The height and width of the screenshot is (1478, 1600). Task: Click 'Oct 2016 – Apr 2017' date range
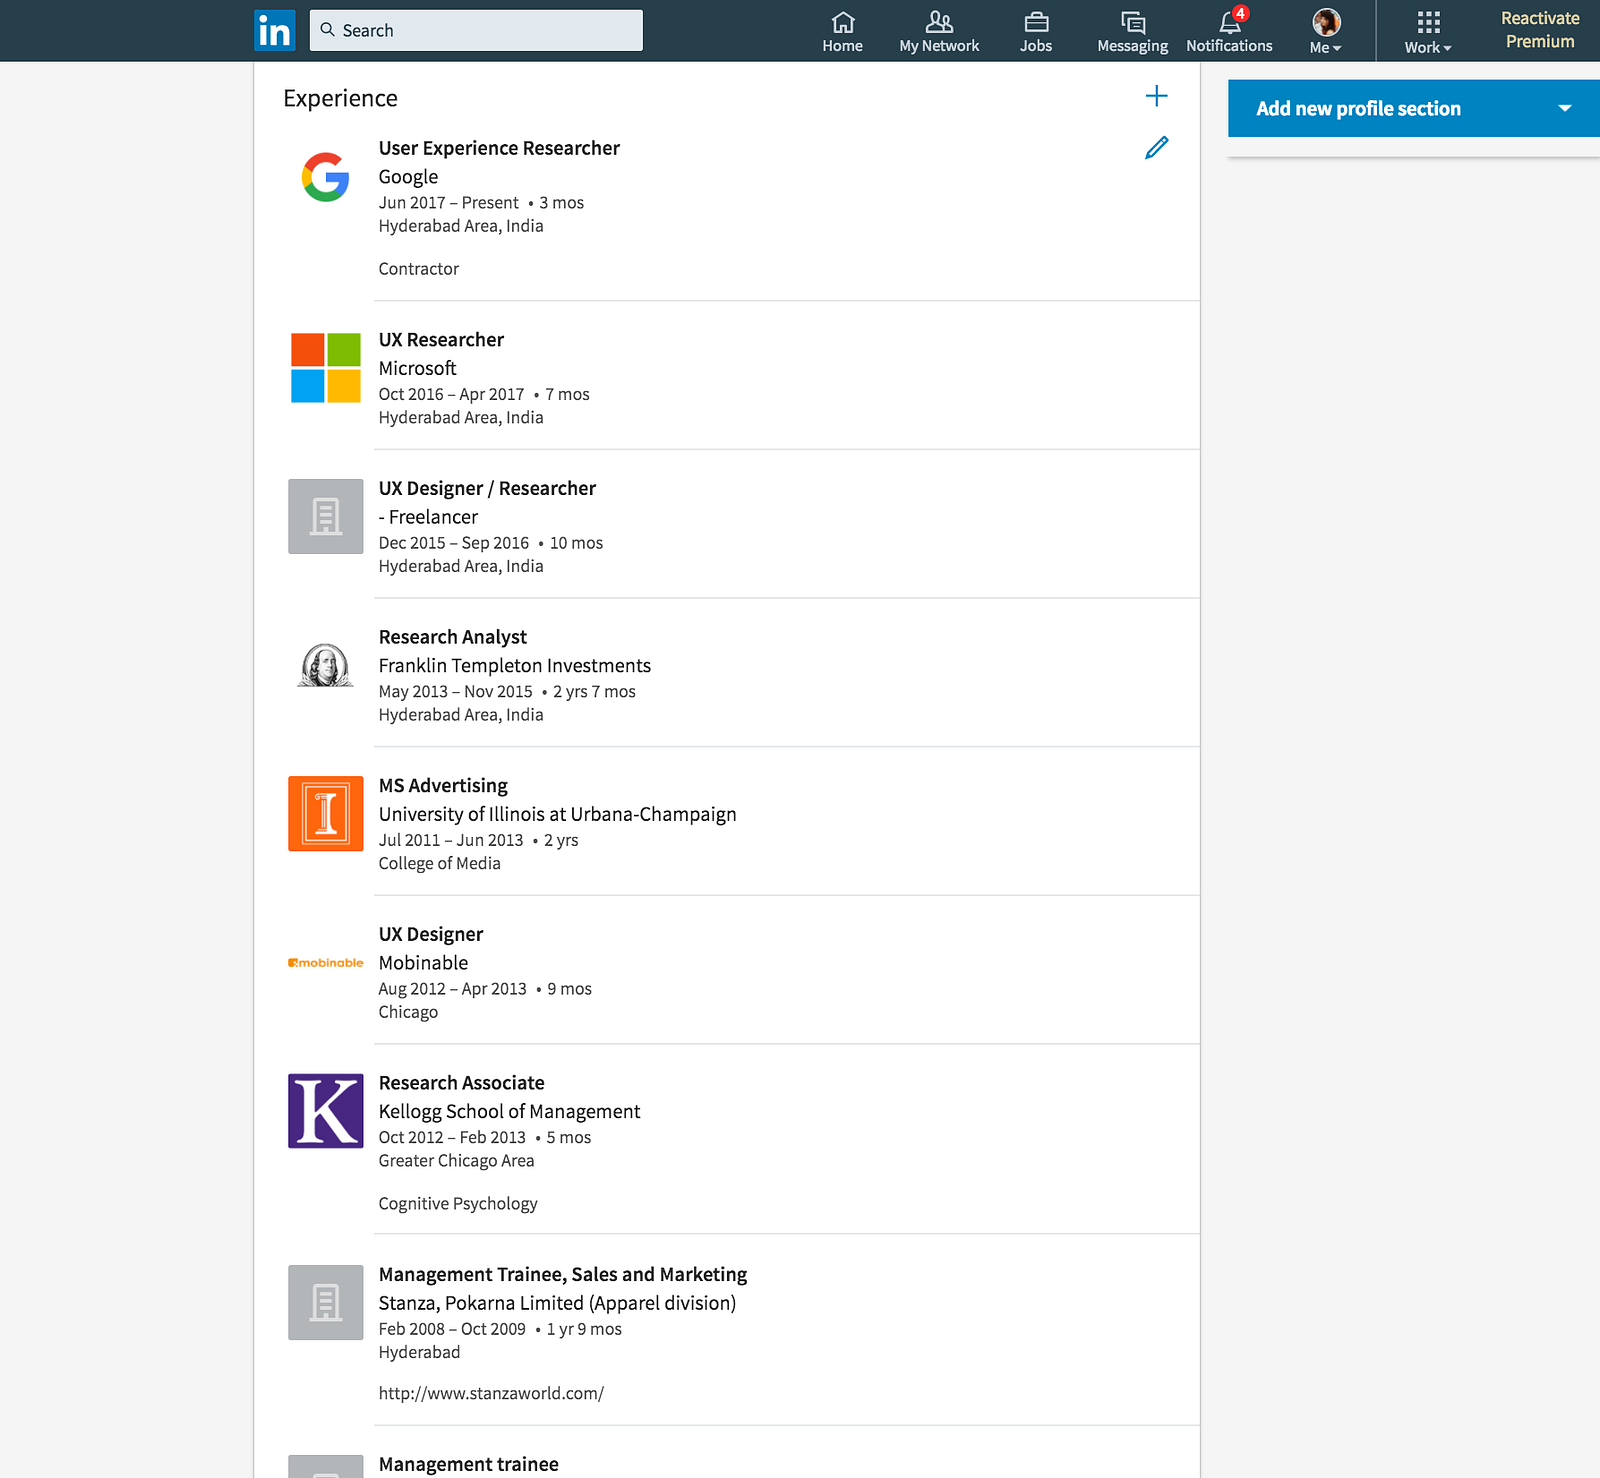(x=451, y=395)
